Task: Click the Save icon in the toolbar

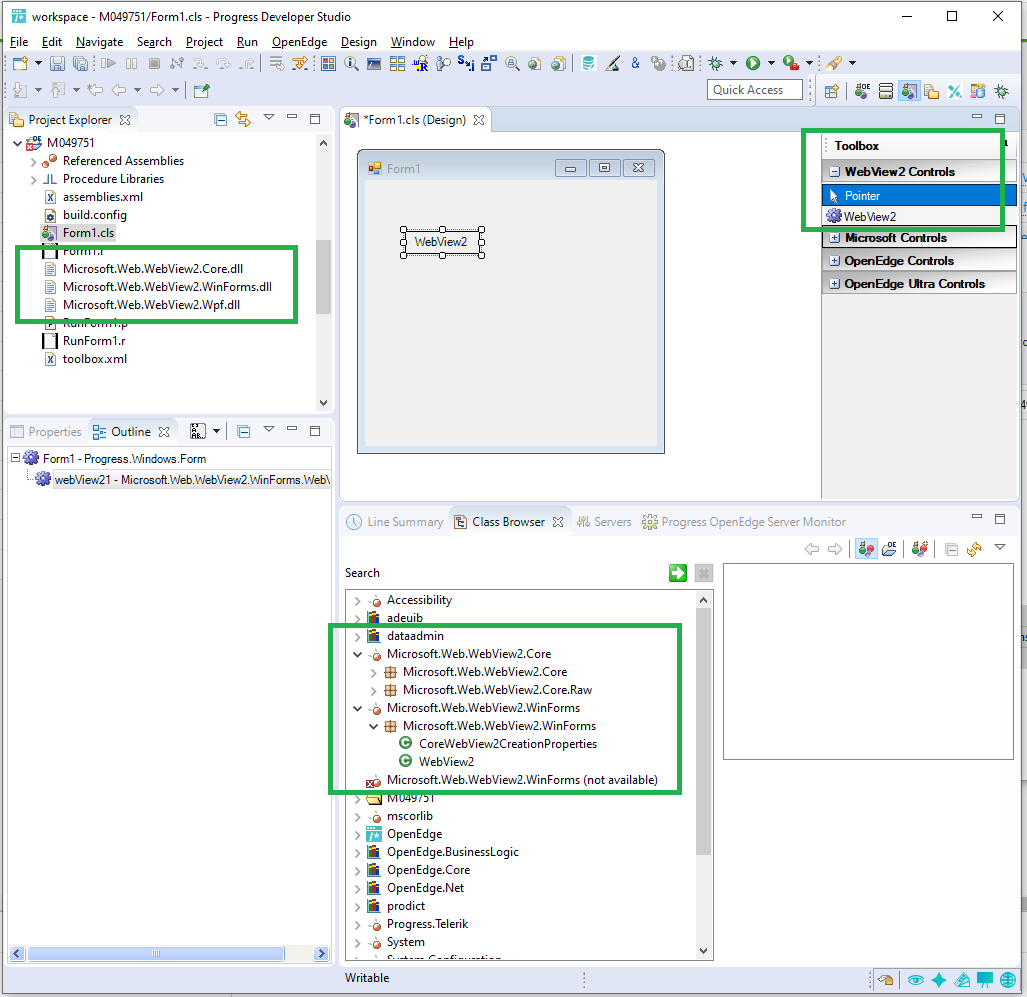Action: (58, 64)
